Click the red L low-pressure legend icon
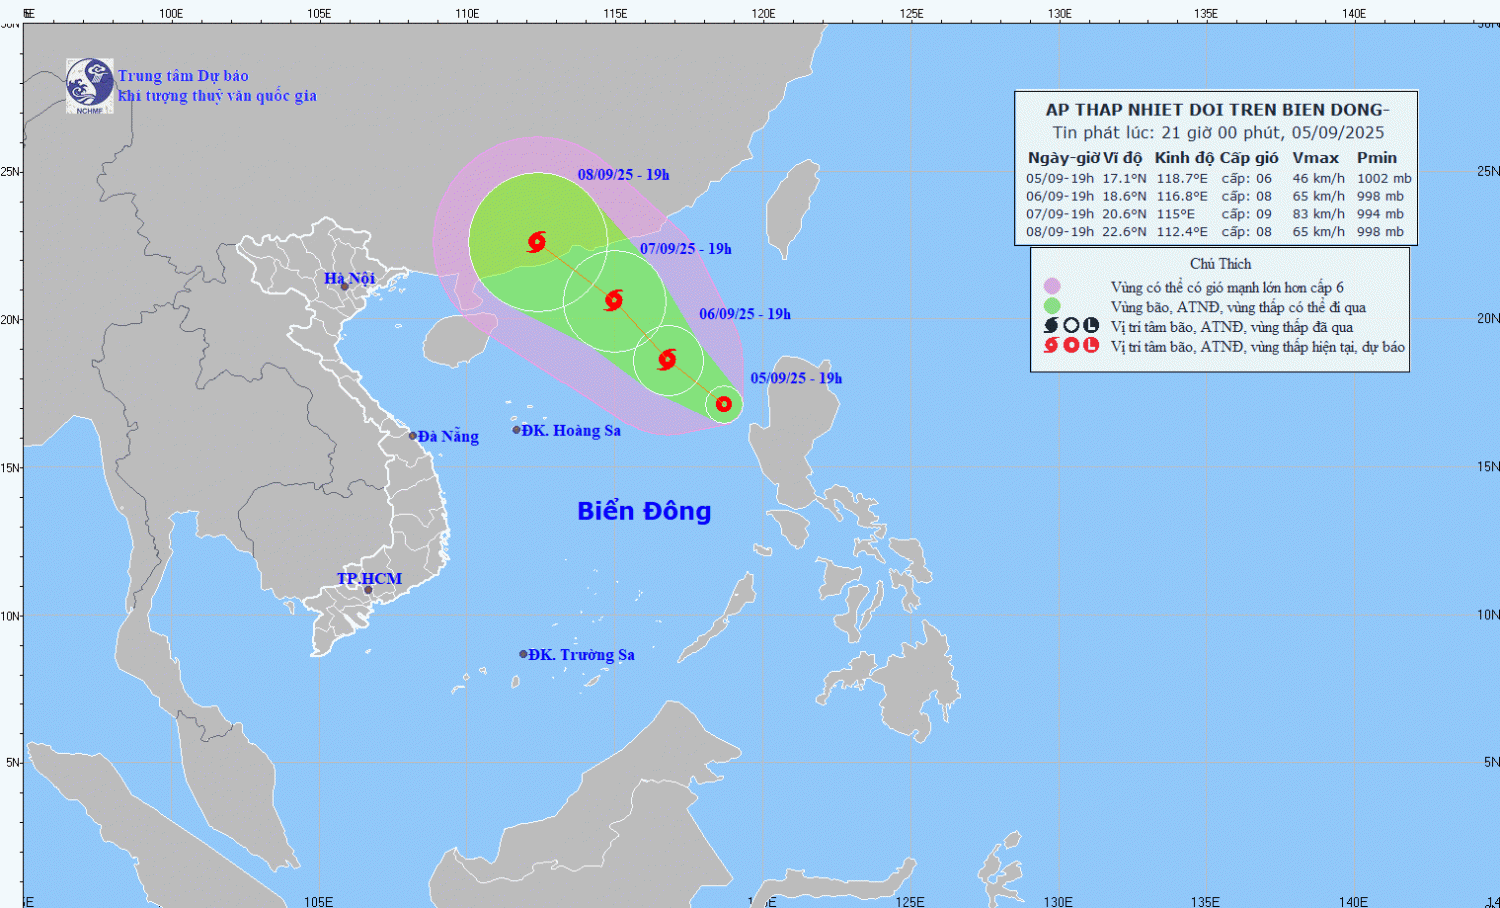The height and width of the screenshot is (908, 1500). (1091, 346)
